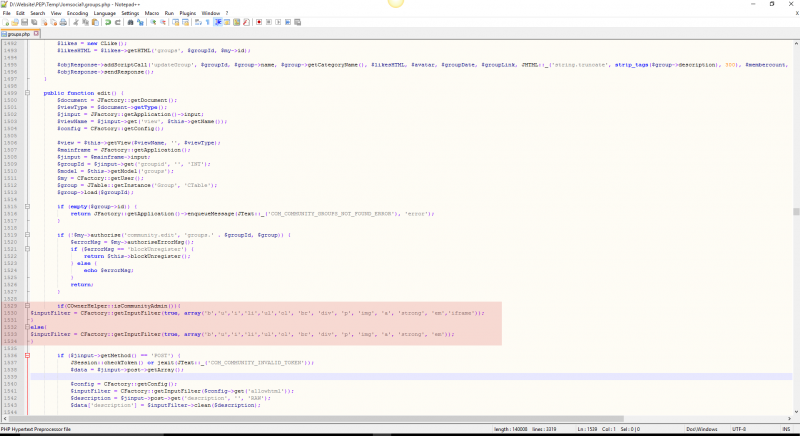The width and height of the screenshot is (800, 436).
Task: Zoom in using the magnifier plus icon
Action: [x=153, y=22]
